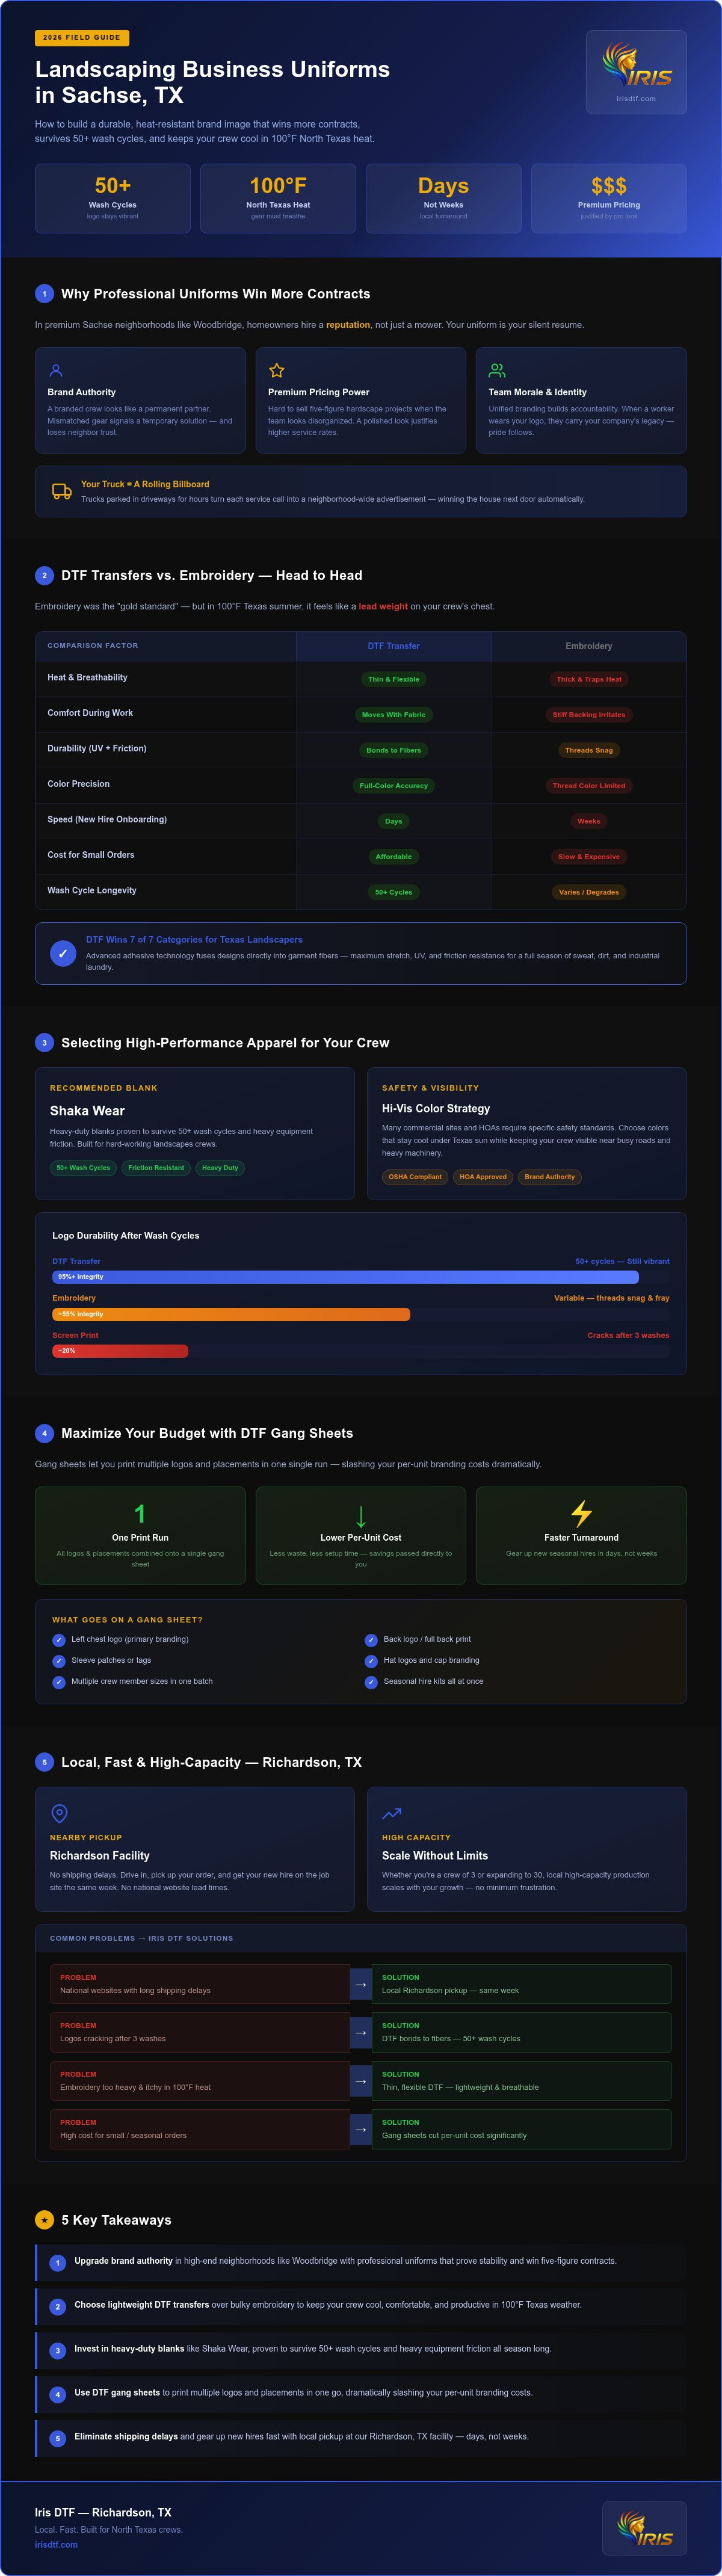Click the red Screen Print ~20% bar

(120, 1351)
